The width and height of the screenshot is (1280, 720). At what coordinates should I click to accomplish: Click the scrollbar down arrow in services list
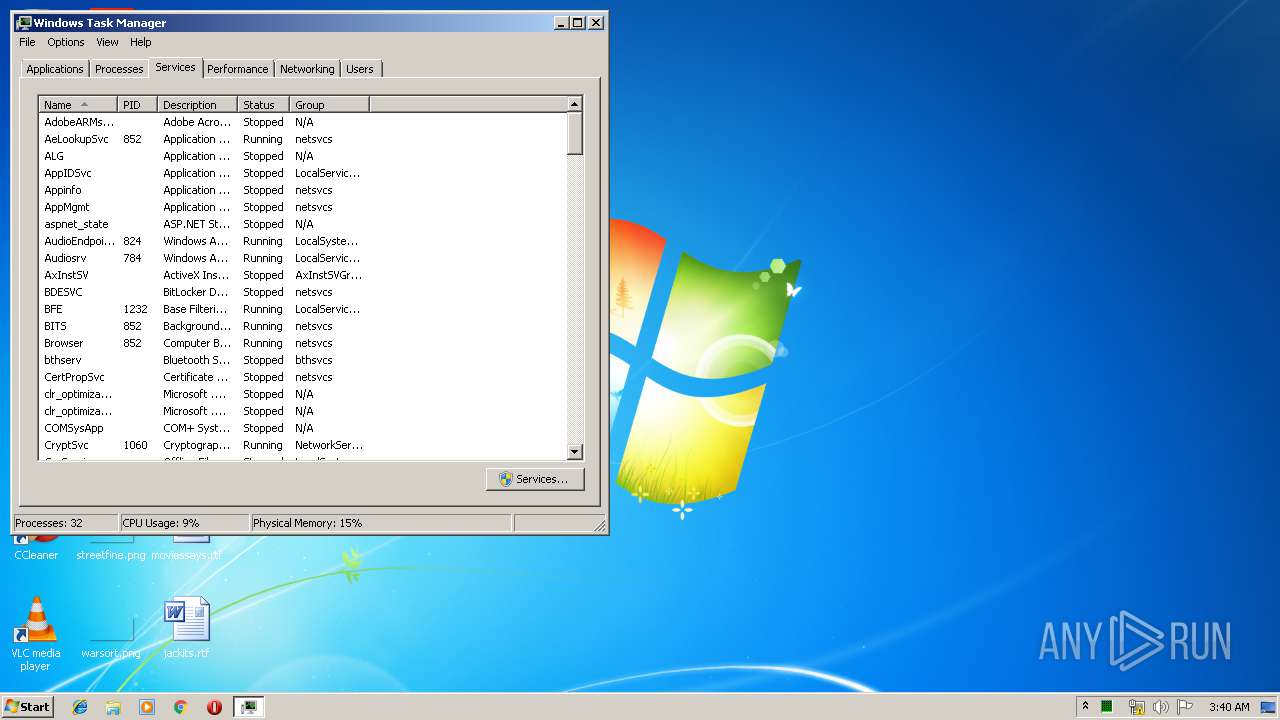pos(574,452)
